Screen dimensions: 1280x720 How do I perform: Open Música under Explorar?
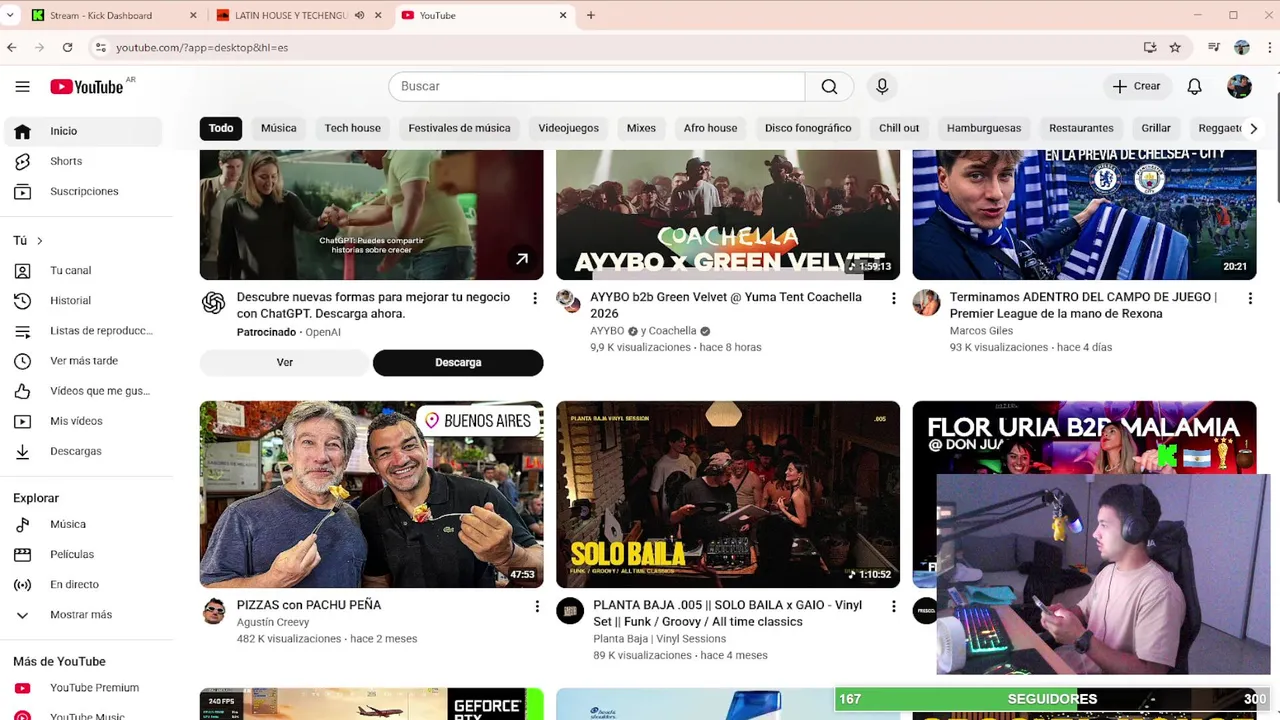pos(82,524)
